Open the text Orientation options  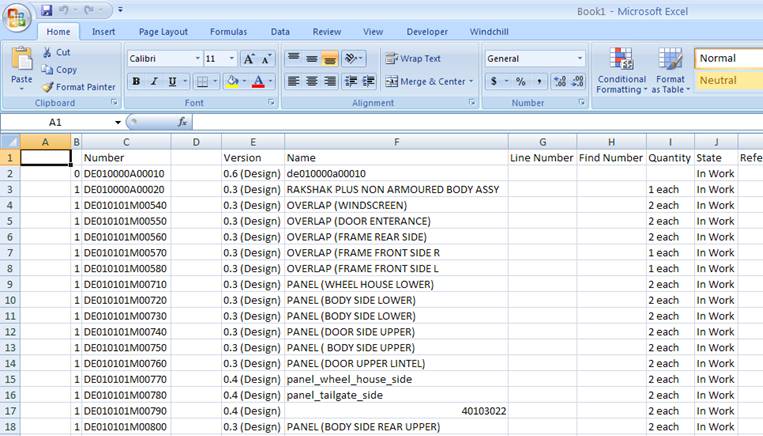(x=354, y=59)
